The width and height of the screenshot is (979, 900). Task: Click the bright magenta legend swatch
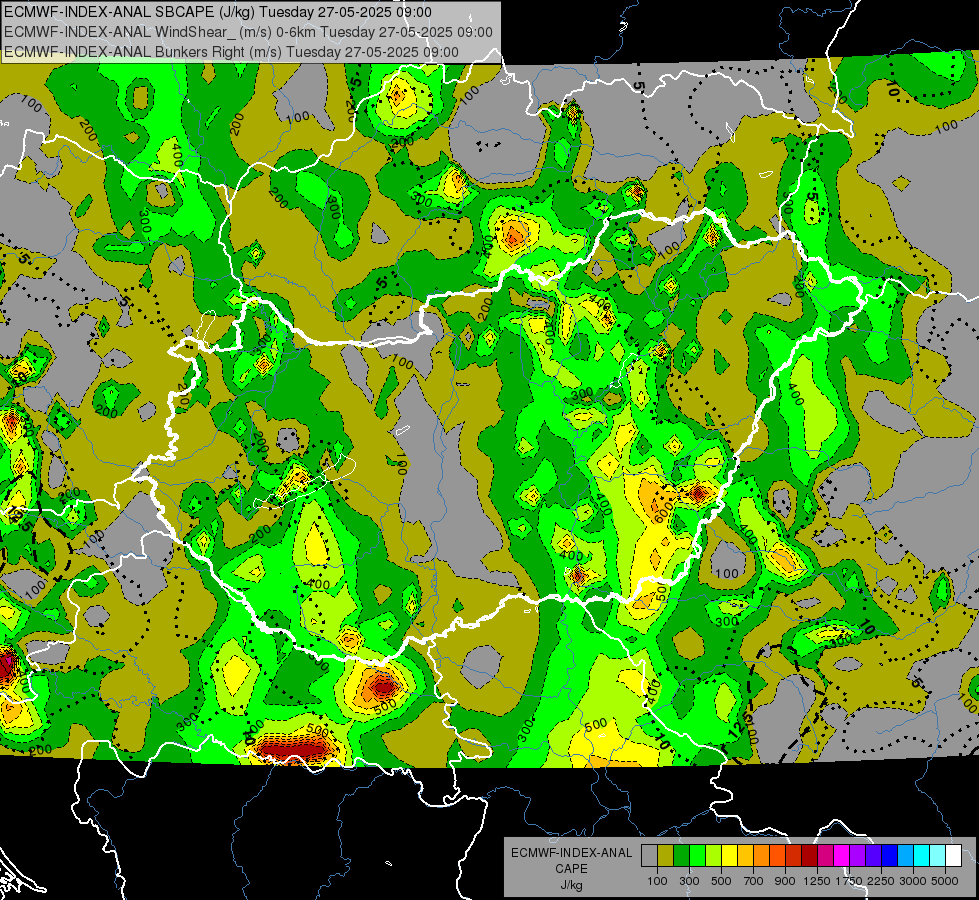842,856
